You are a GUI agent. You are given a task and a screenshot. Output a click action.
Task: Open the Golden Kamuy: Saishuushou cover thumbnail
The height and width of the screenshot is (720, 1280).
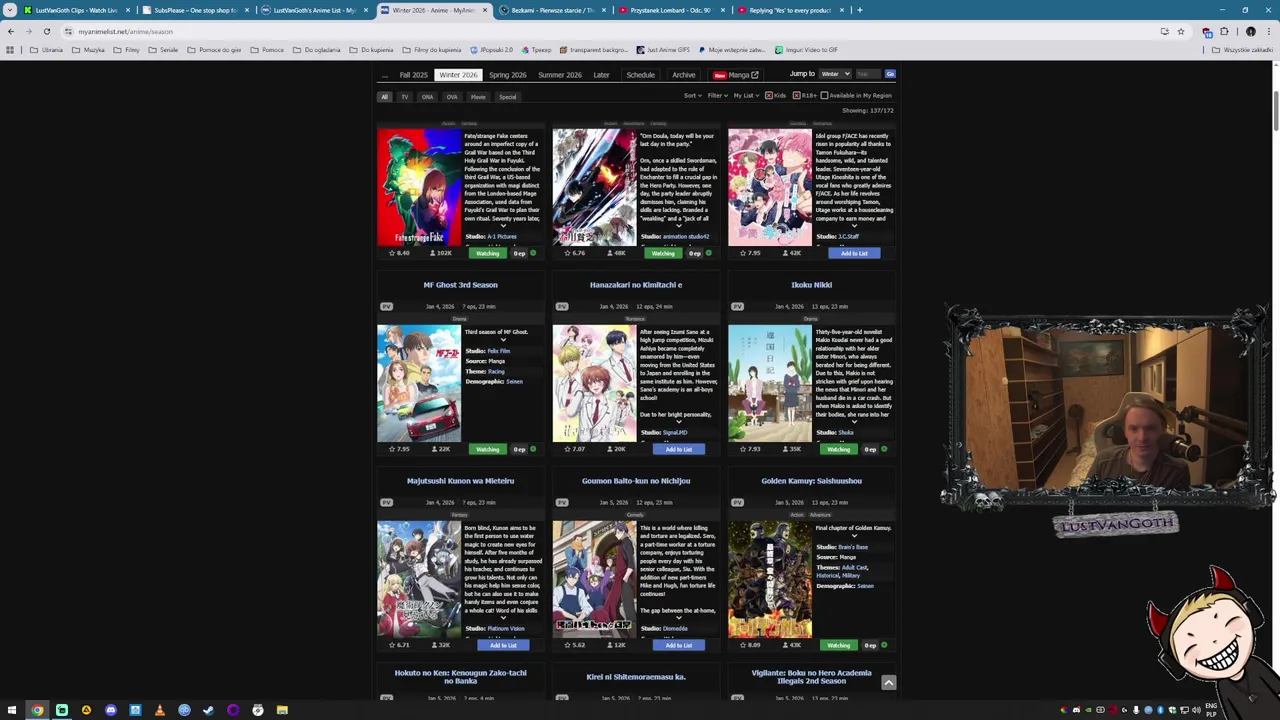point(770,579)
